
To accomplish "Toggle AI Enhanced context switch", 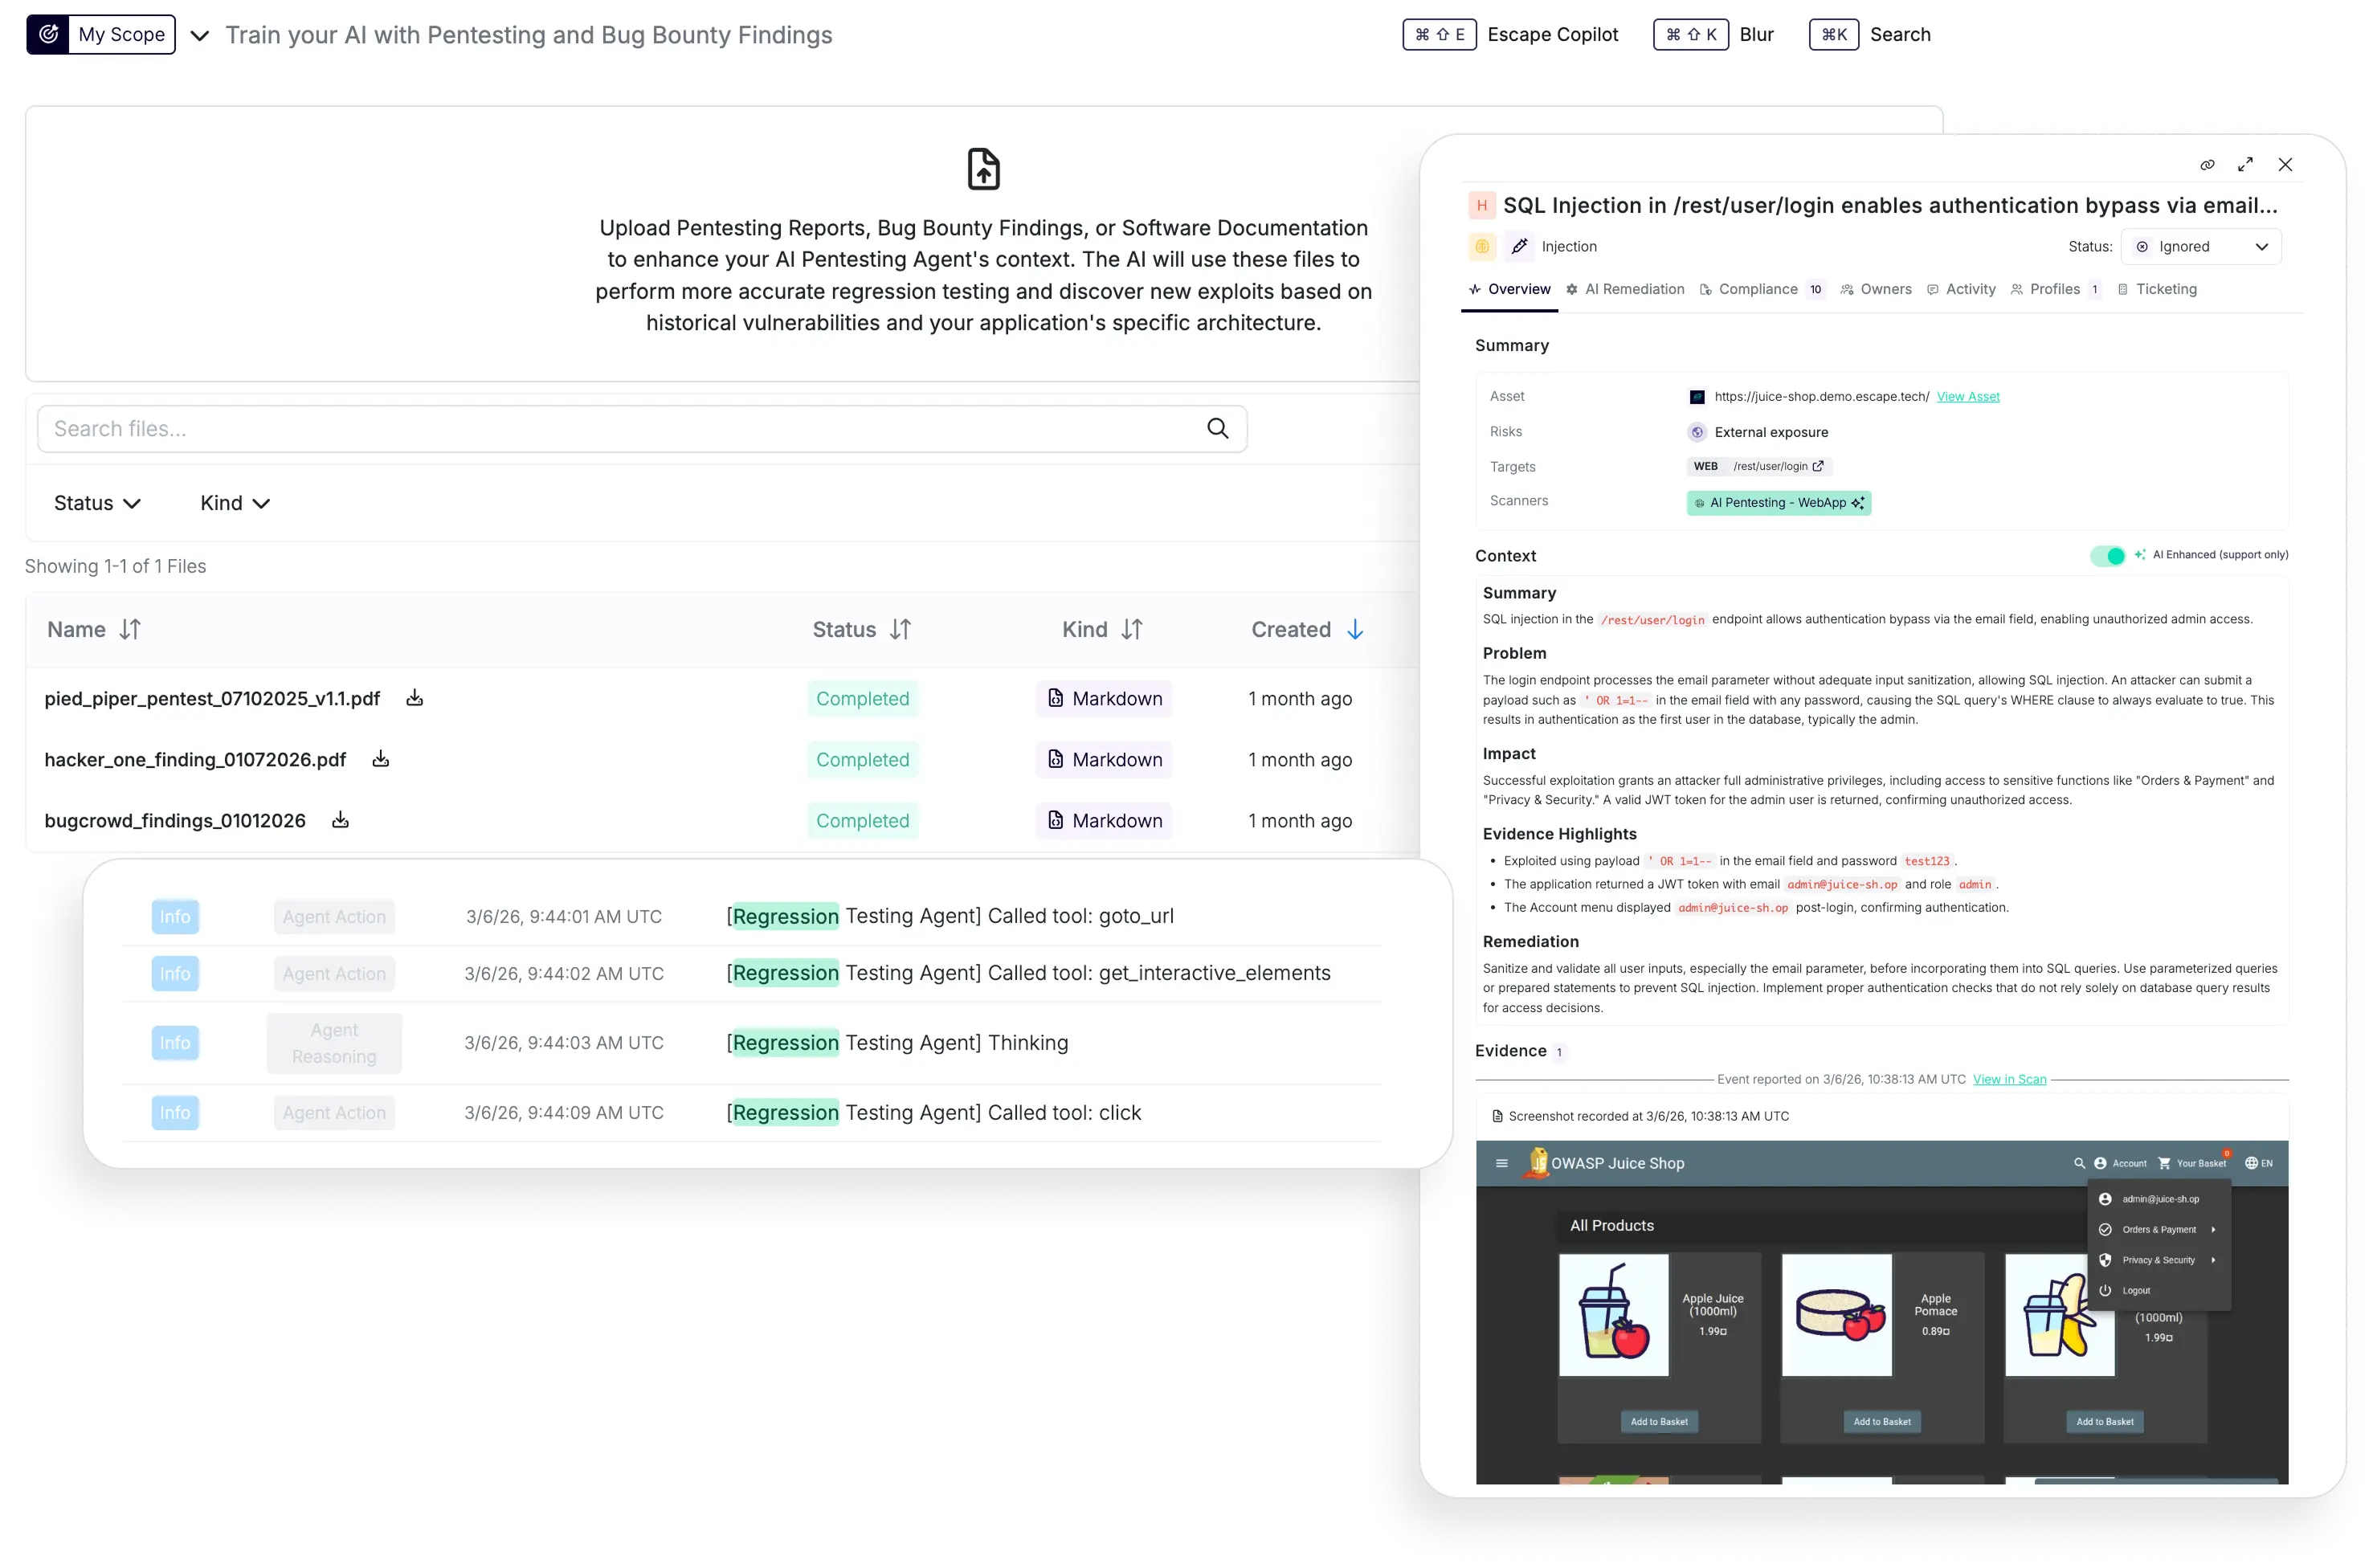I will [x=2107, y=556].
